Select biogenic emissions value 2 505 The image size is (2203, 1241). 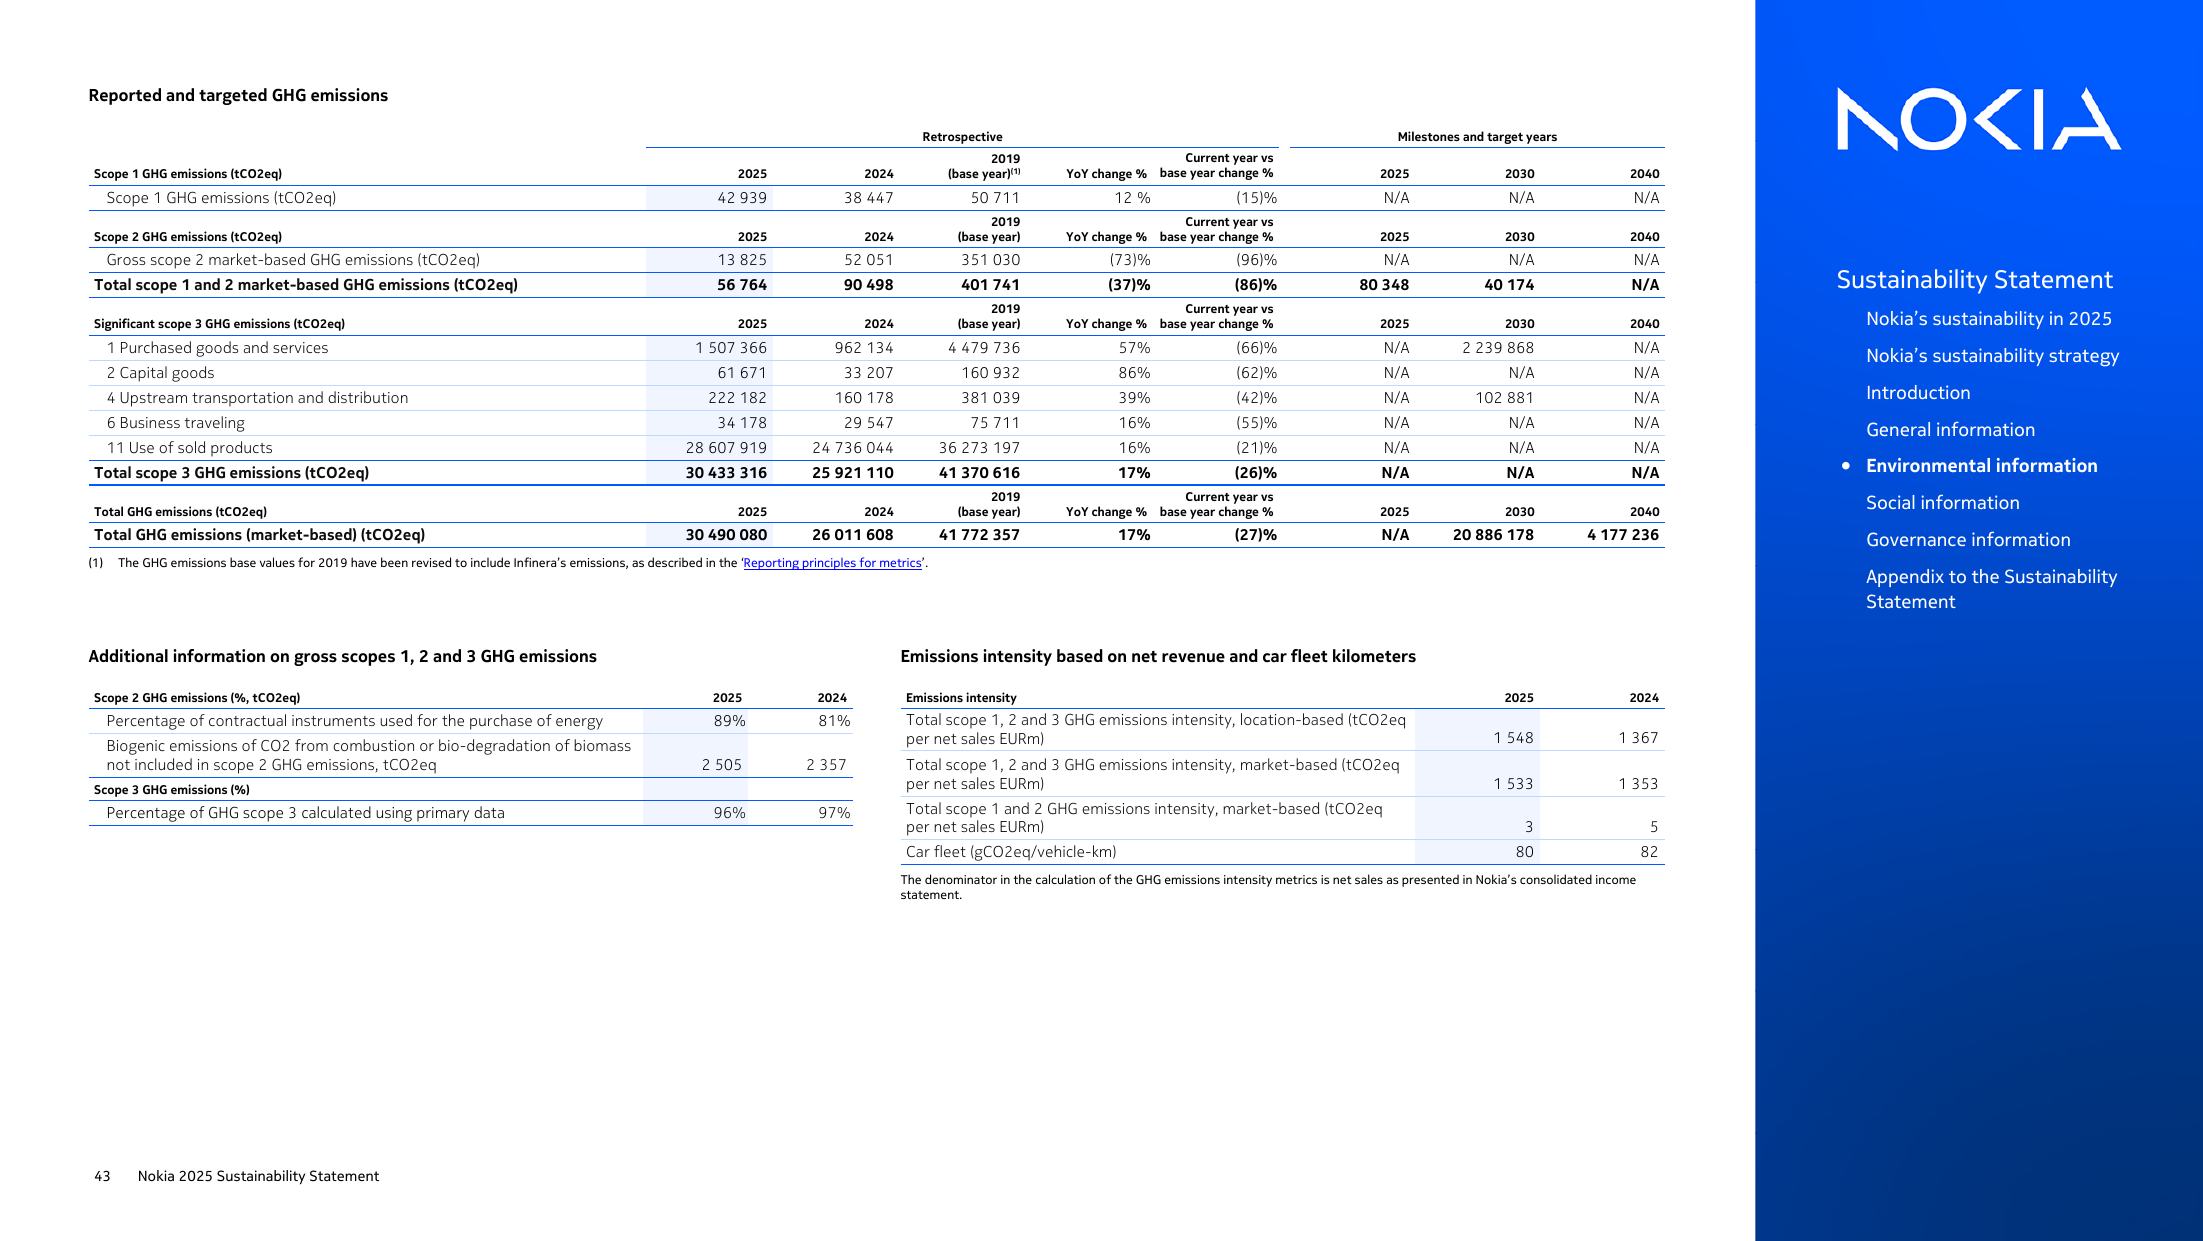click(722, 765)
